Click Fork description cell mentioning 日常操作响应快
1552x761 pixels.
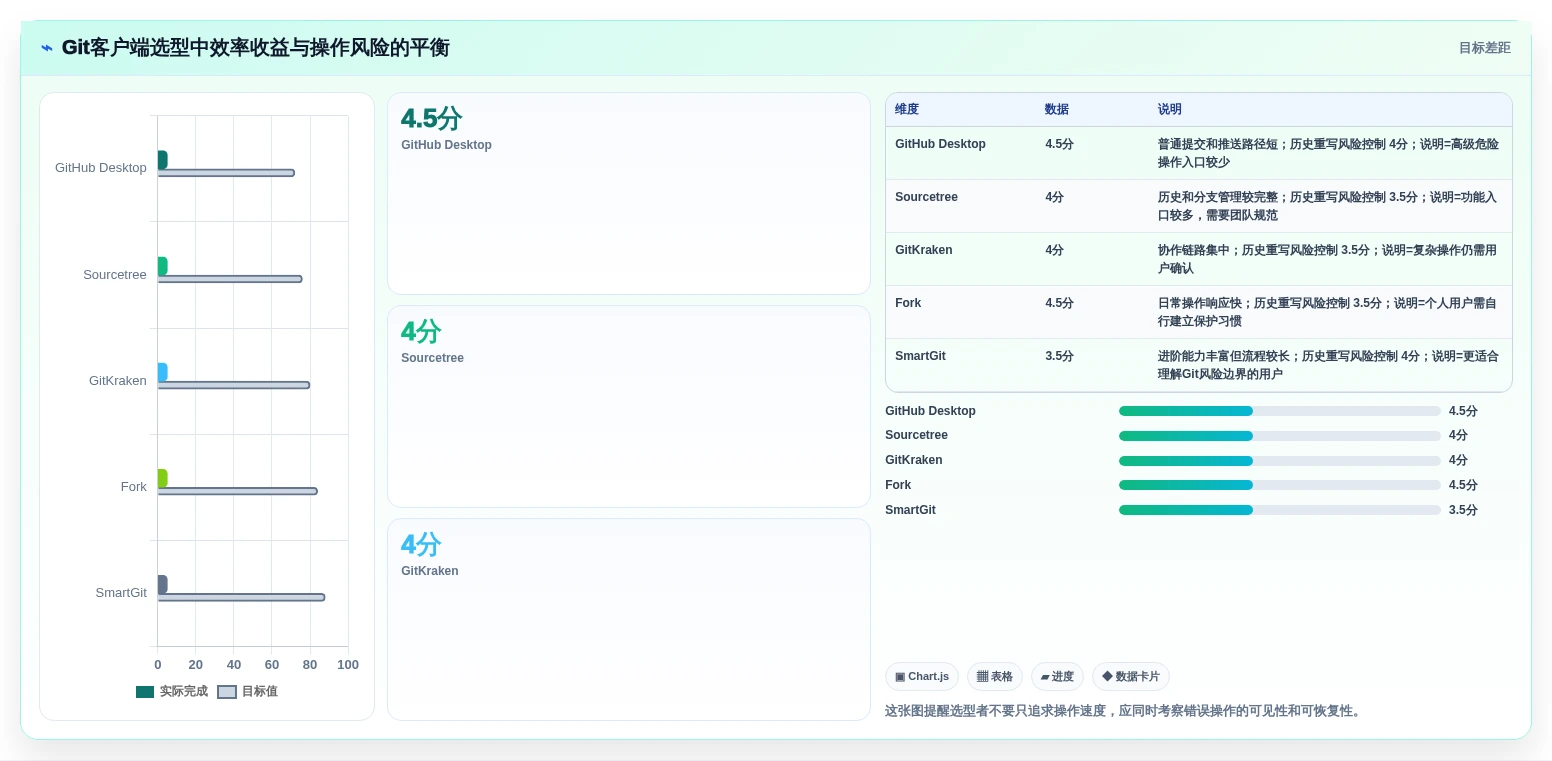(1328, 312)
